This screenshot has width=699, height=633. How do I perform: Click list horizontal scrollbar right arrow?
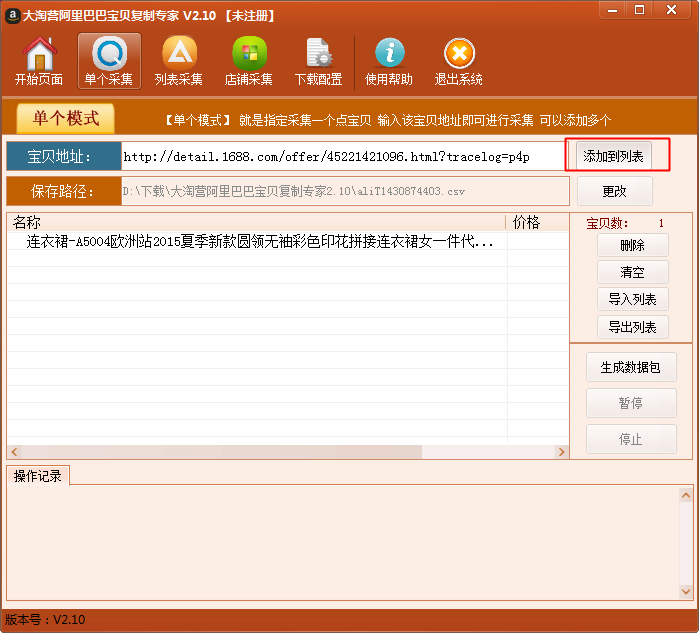[561, 452]
